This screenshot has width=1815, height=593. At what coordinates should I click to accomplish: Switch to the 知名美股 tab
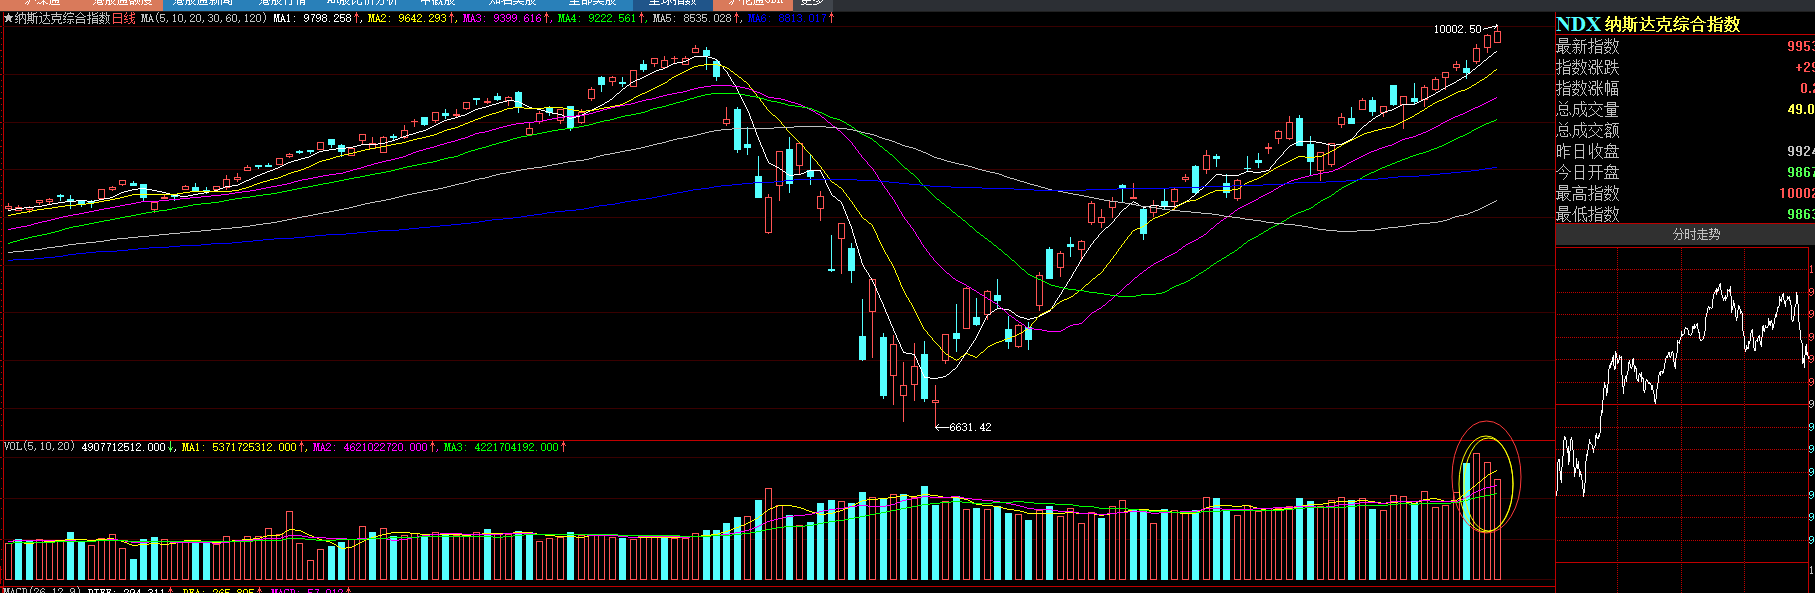[512, 3]
